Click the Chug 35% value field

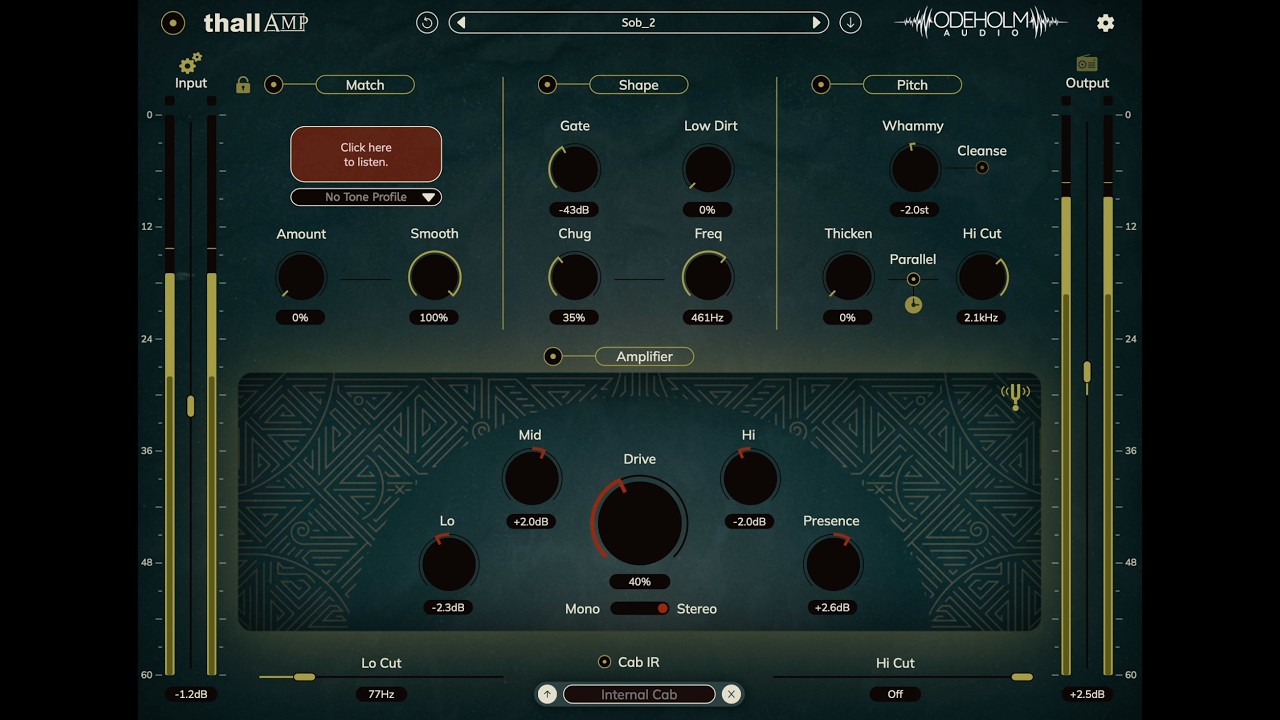coord(574,317)
